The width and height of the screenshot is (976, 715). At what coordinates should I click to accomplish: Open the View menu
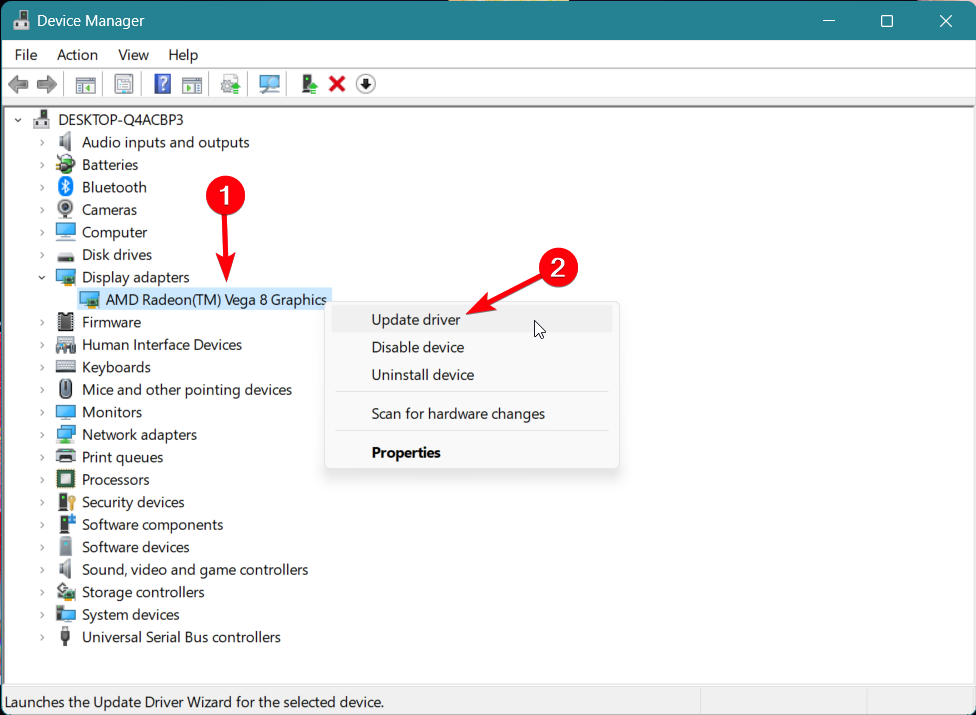(133, 55)
